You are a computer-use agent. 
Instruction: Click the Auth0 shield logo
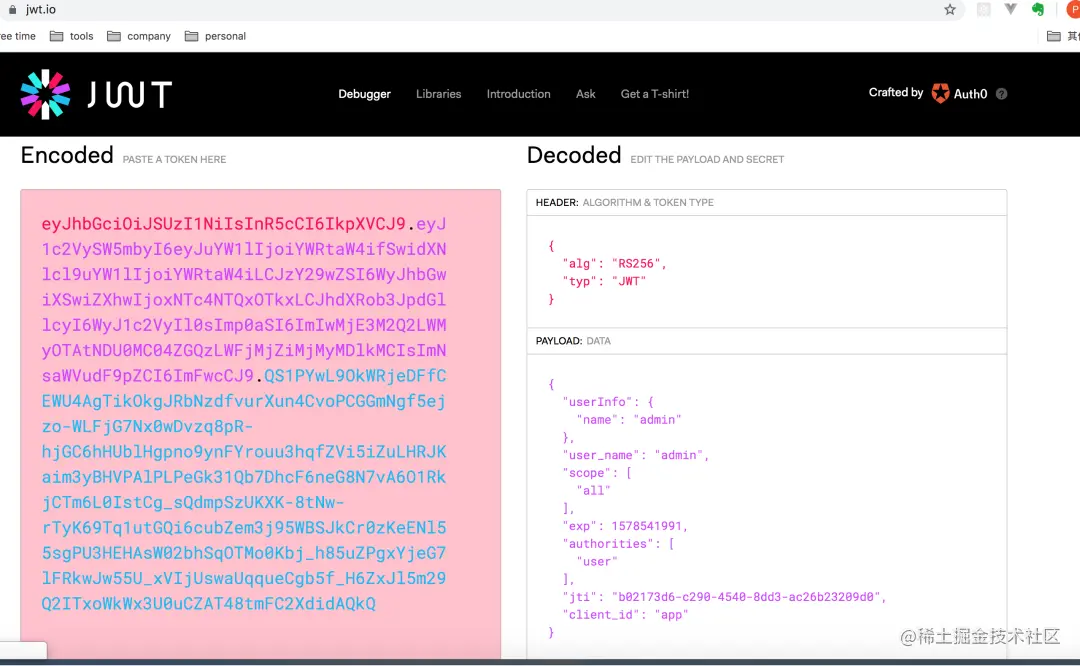point(940,93)
